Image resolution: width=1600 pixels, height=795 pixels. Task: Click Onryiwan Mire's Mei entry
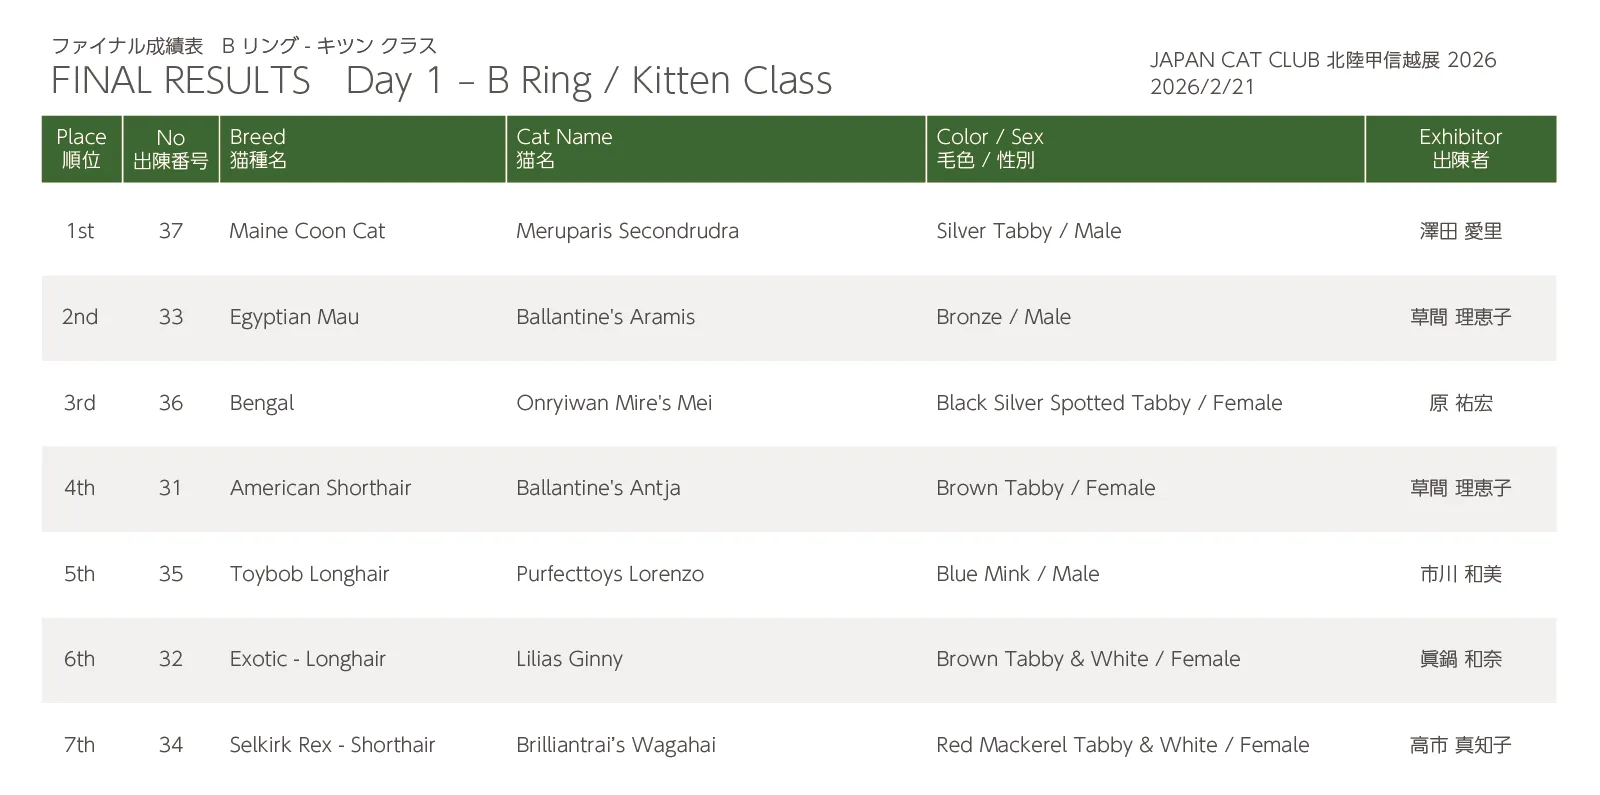(614, 403)
